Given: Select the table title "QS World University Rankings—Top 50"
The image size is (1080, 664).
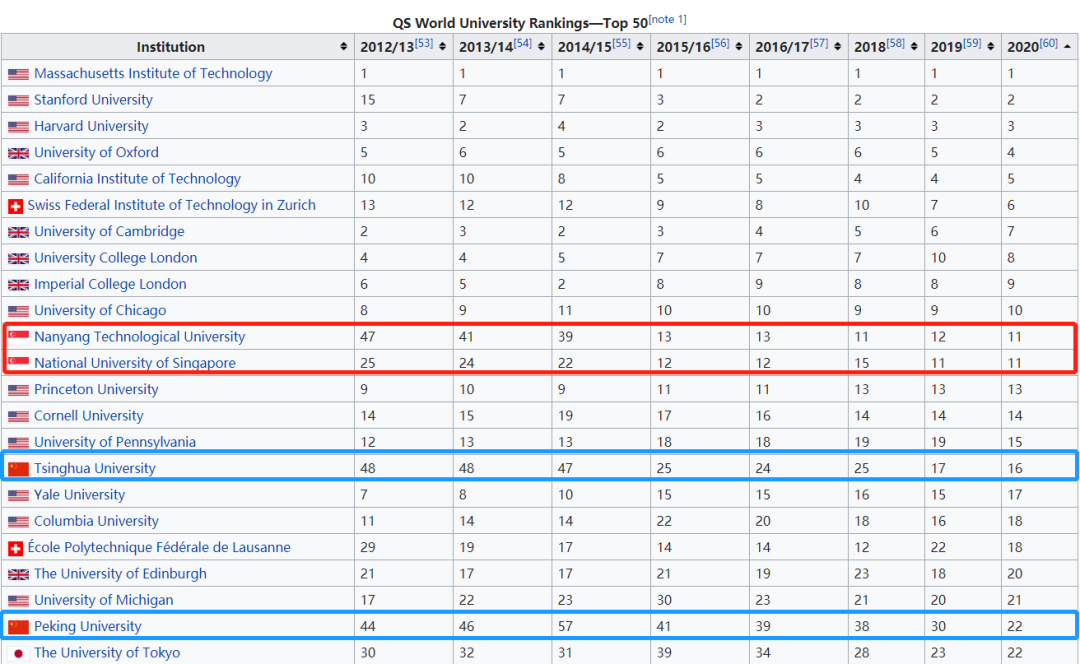Looking at the screenshot, I should pos(520,23).
